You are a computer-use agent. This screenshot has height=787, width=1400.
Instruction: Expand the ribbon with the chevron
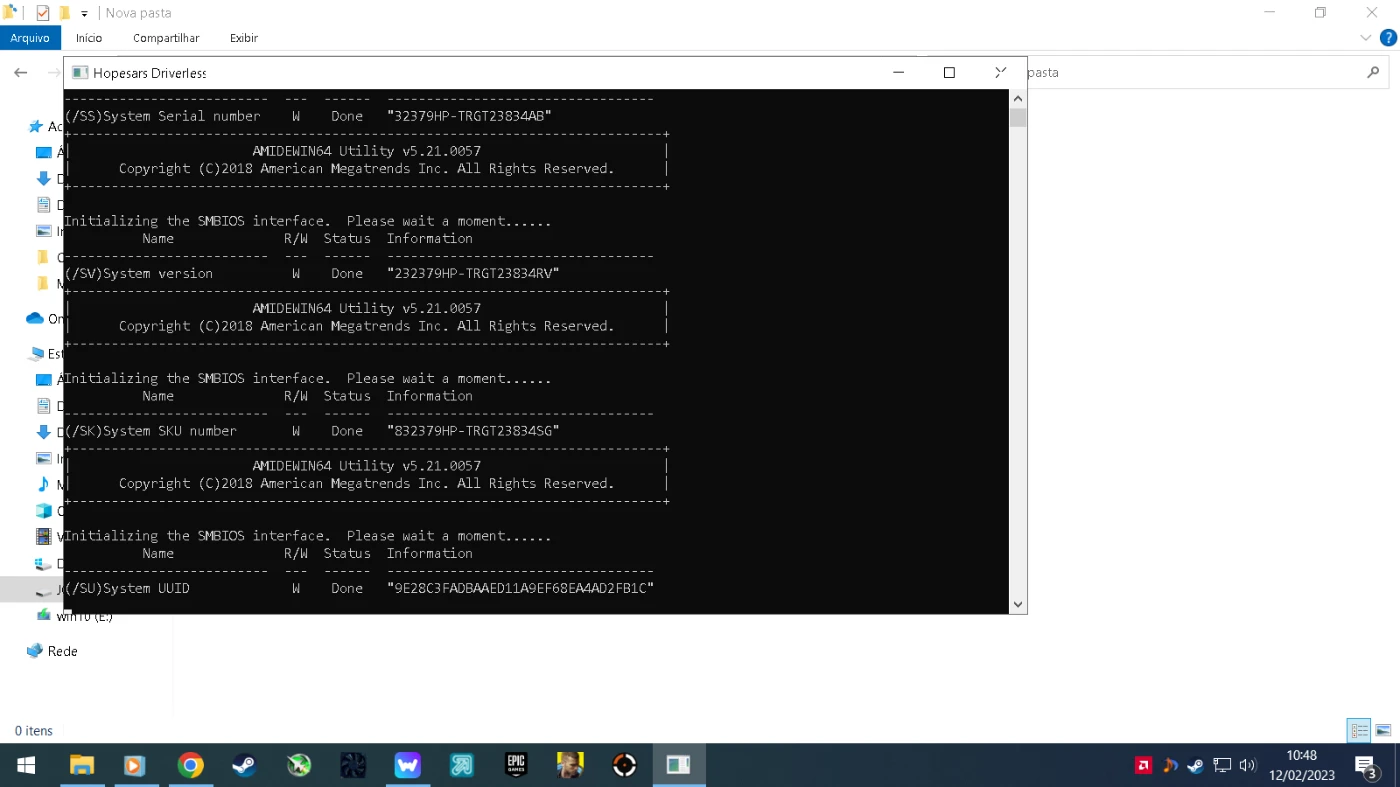(x=1366, y=38)
